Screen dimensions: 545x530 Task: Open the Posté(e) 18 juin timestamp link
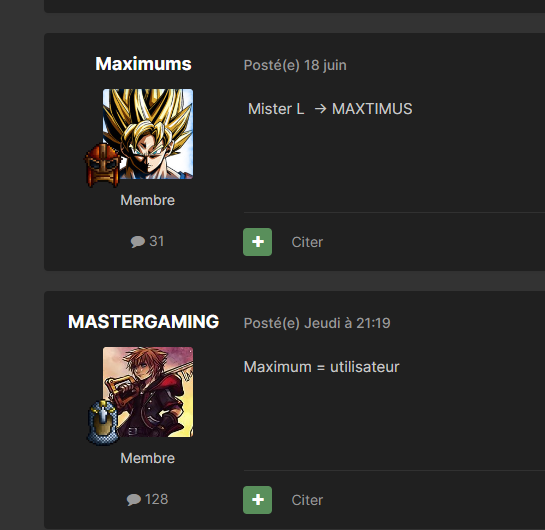295,65
